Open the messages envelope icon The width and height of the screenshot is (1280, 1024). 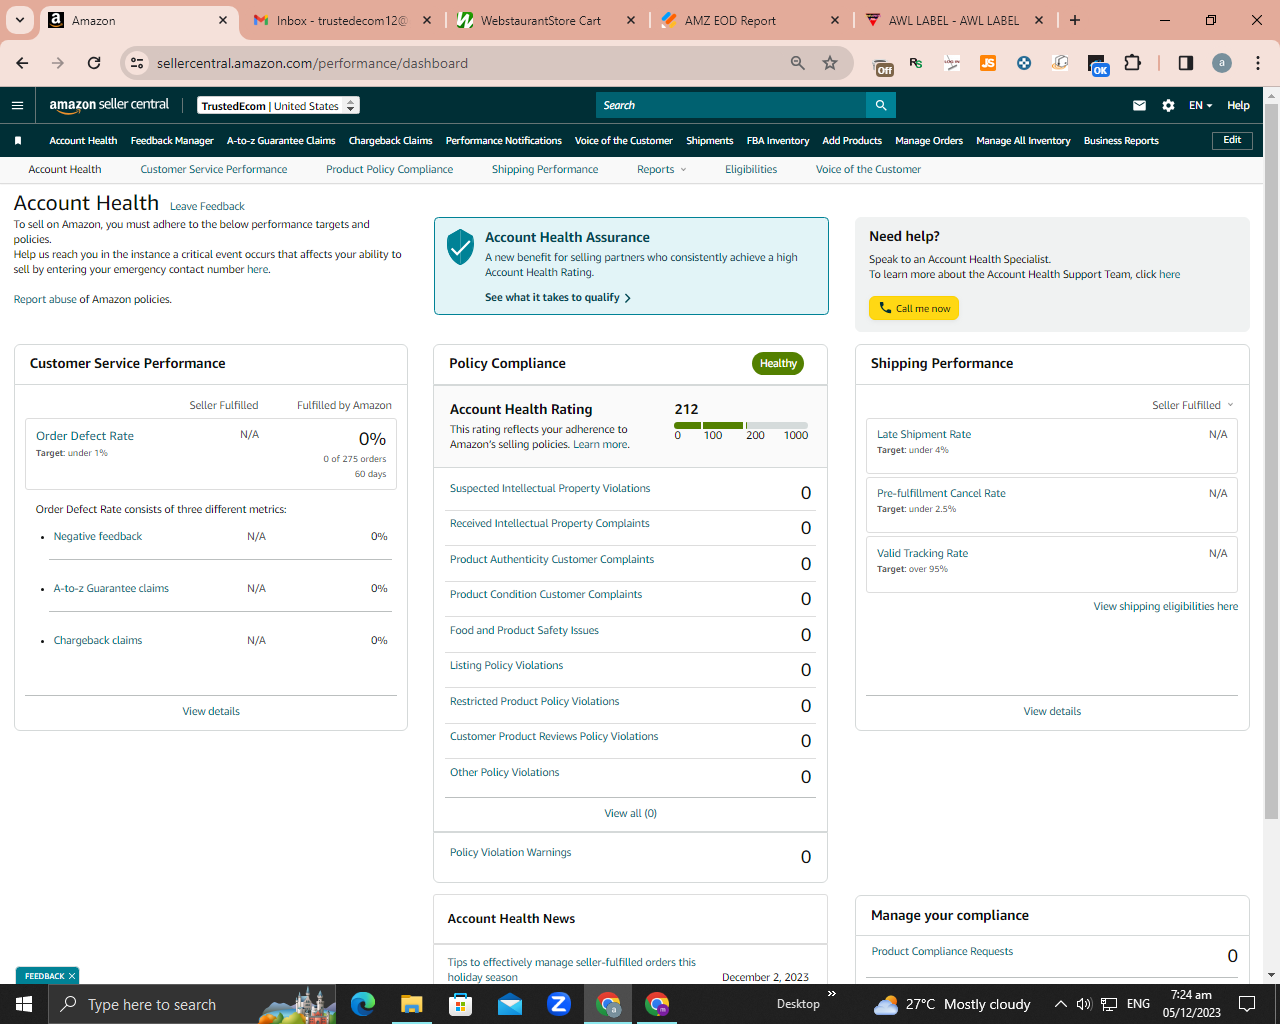click(x=1139, y=105)
